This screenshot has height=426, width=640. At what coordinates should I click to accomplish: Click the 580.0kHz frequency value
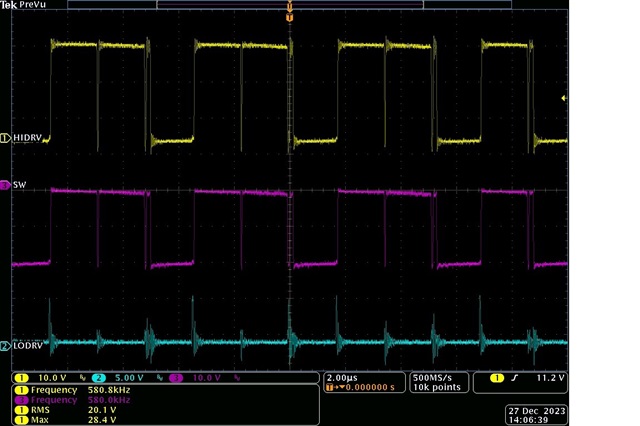coord(109,400)
